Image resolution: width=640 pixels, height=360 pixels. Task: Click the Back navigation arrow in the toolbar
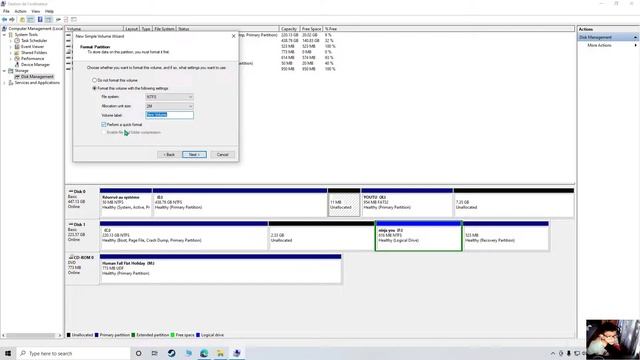[x=4, y=20]
